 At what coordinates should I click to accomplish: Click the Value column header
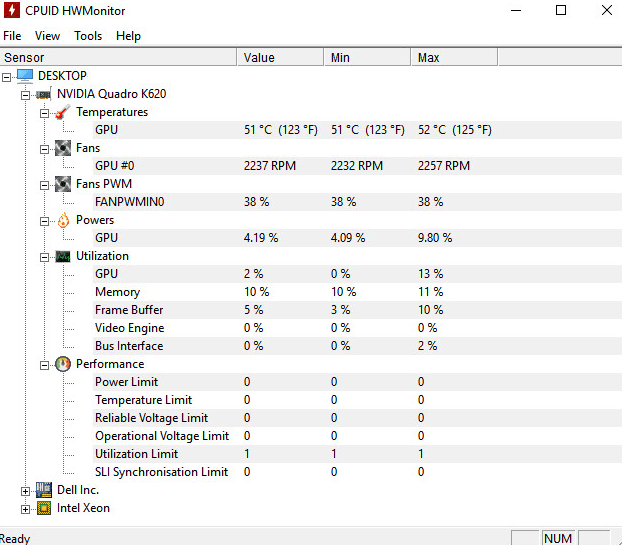pyautogui.click(x=280, y=58)
